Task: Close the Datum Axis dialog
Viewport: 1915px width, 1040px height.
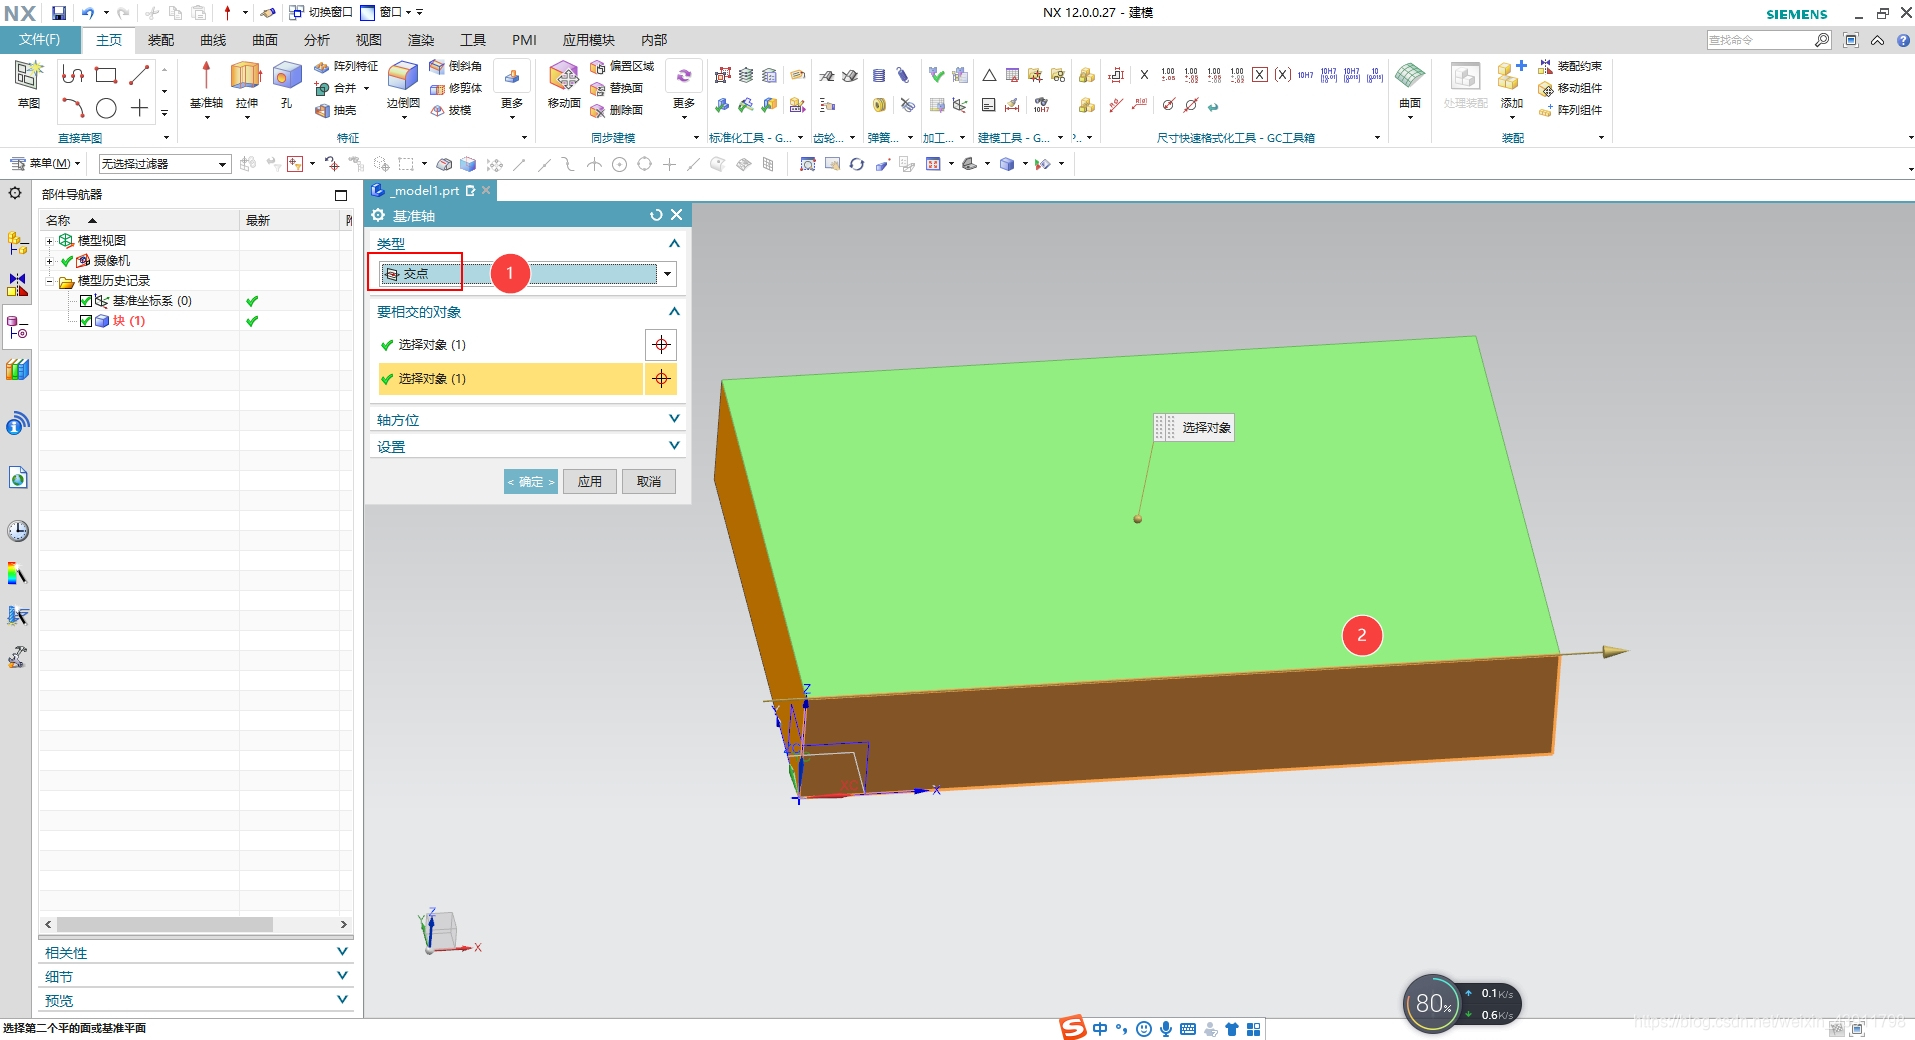Action: pyautogui.click(x=677, y=215)
